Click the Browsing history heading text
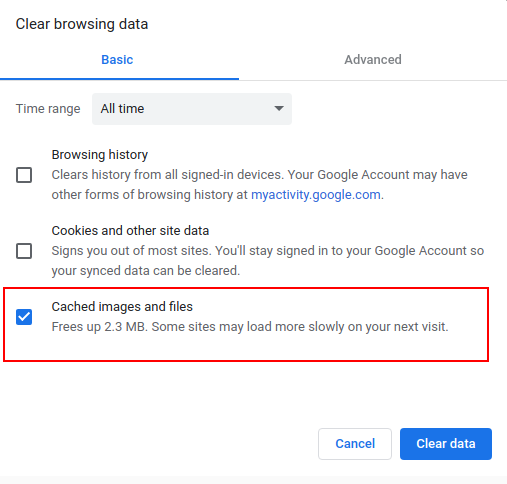507x484 pixels. (100, 155)
